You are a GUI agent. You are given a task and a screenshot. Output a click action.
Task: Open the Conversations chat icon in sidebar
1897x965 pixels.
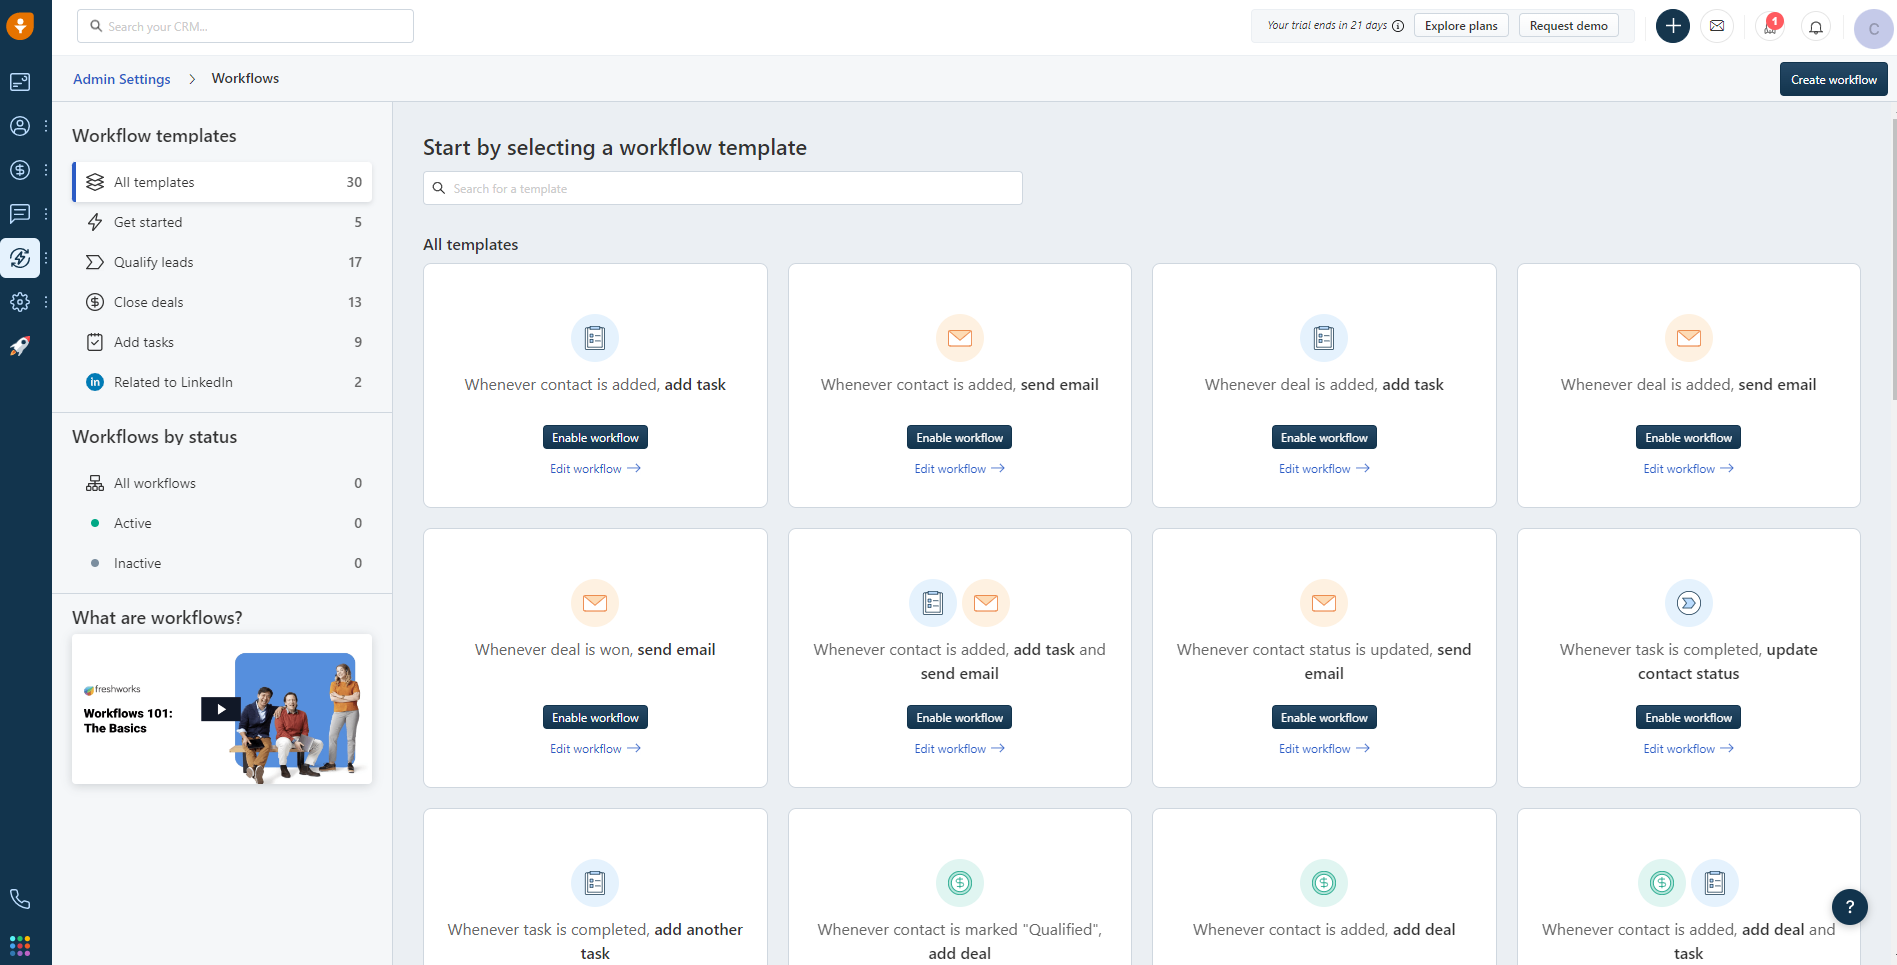pos(20,213)
